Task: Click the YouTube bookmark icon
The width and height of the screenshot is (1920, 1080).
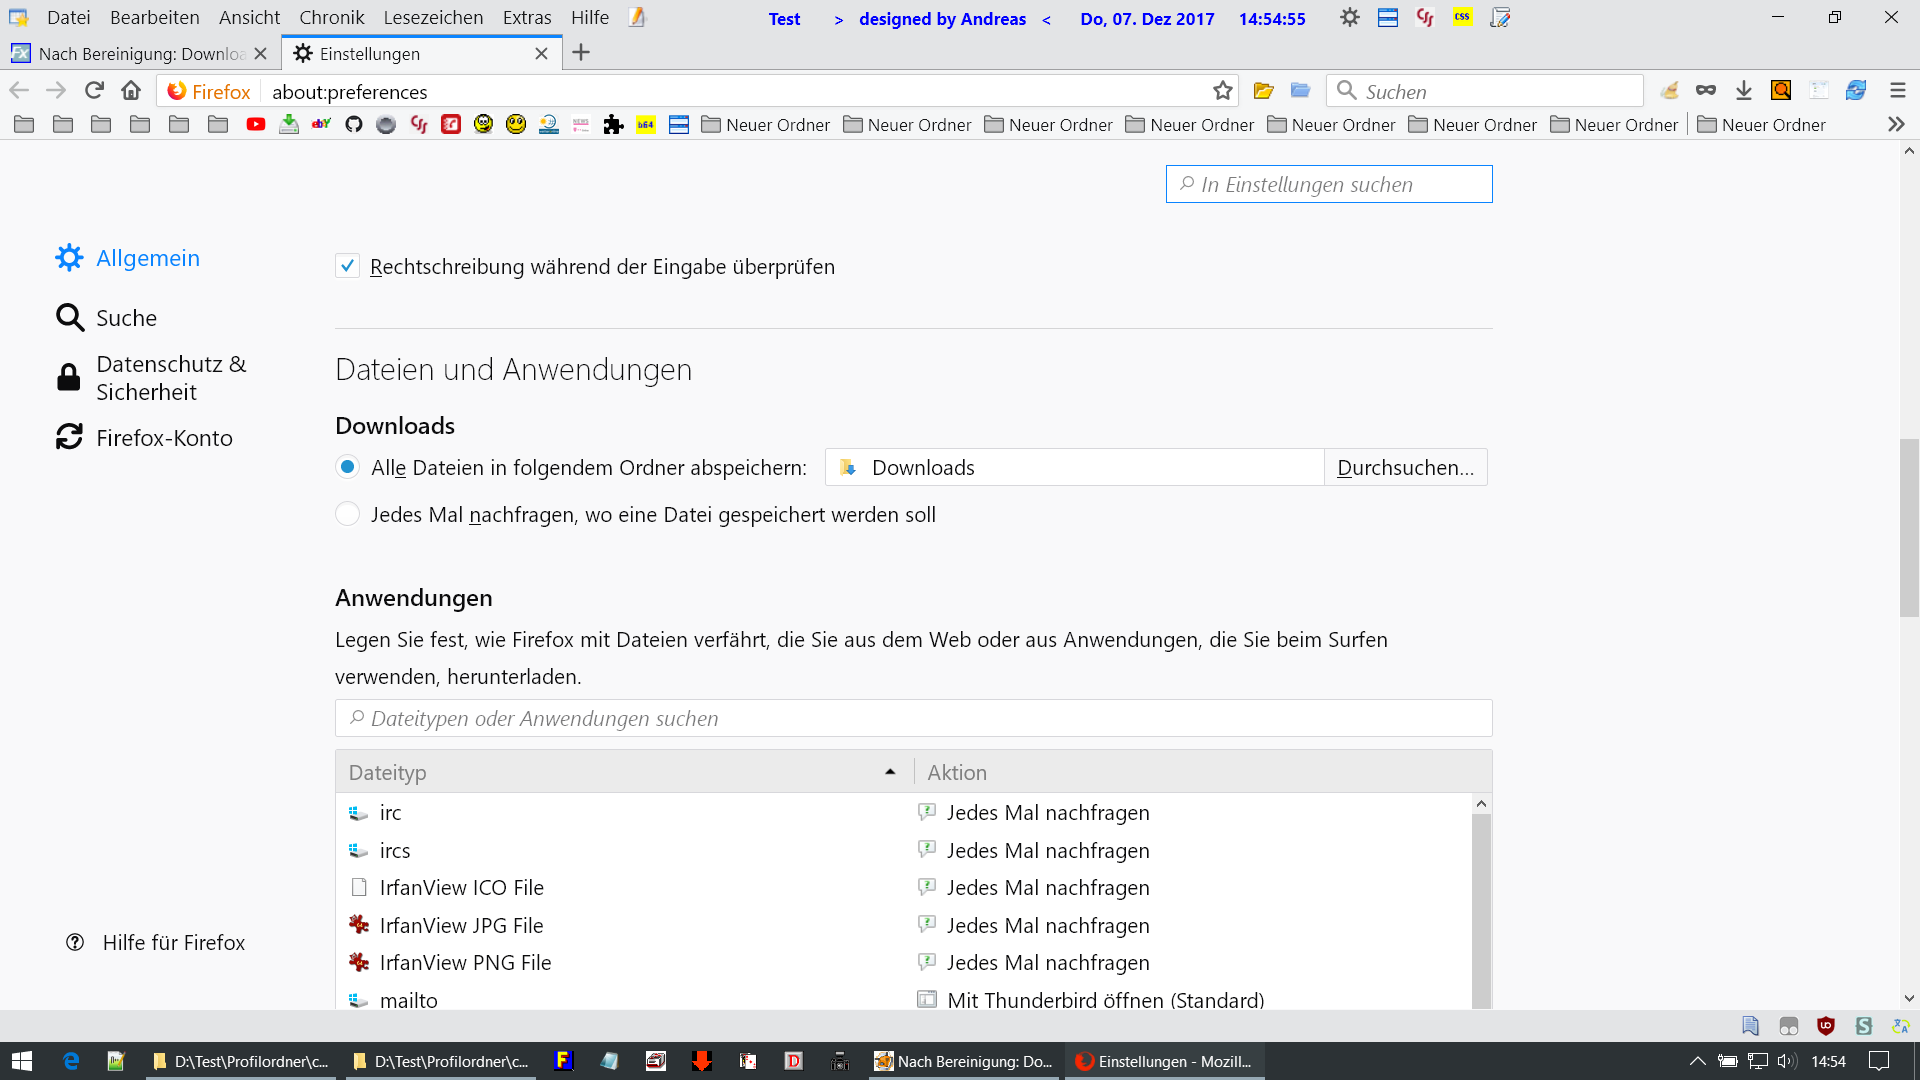Action: coord(256,125)
